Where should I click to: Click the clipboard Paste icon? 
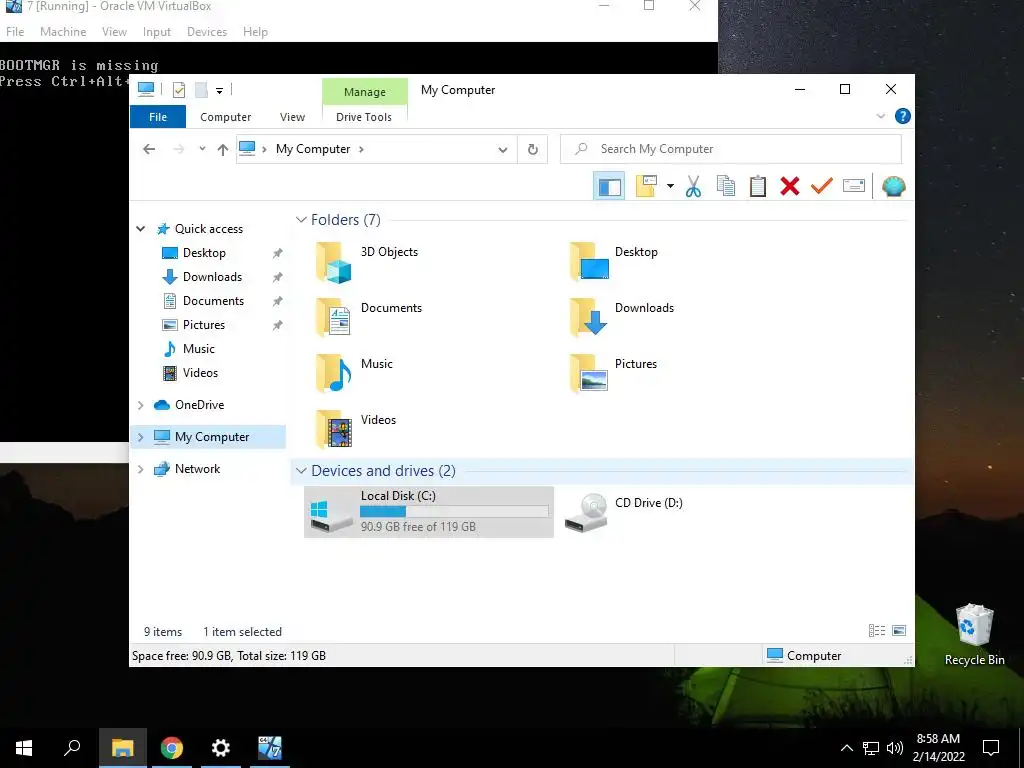[x=758, y=186]
